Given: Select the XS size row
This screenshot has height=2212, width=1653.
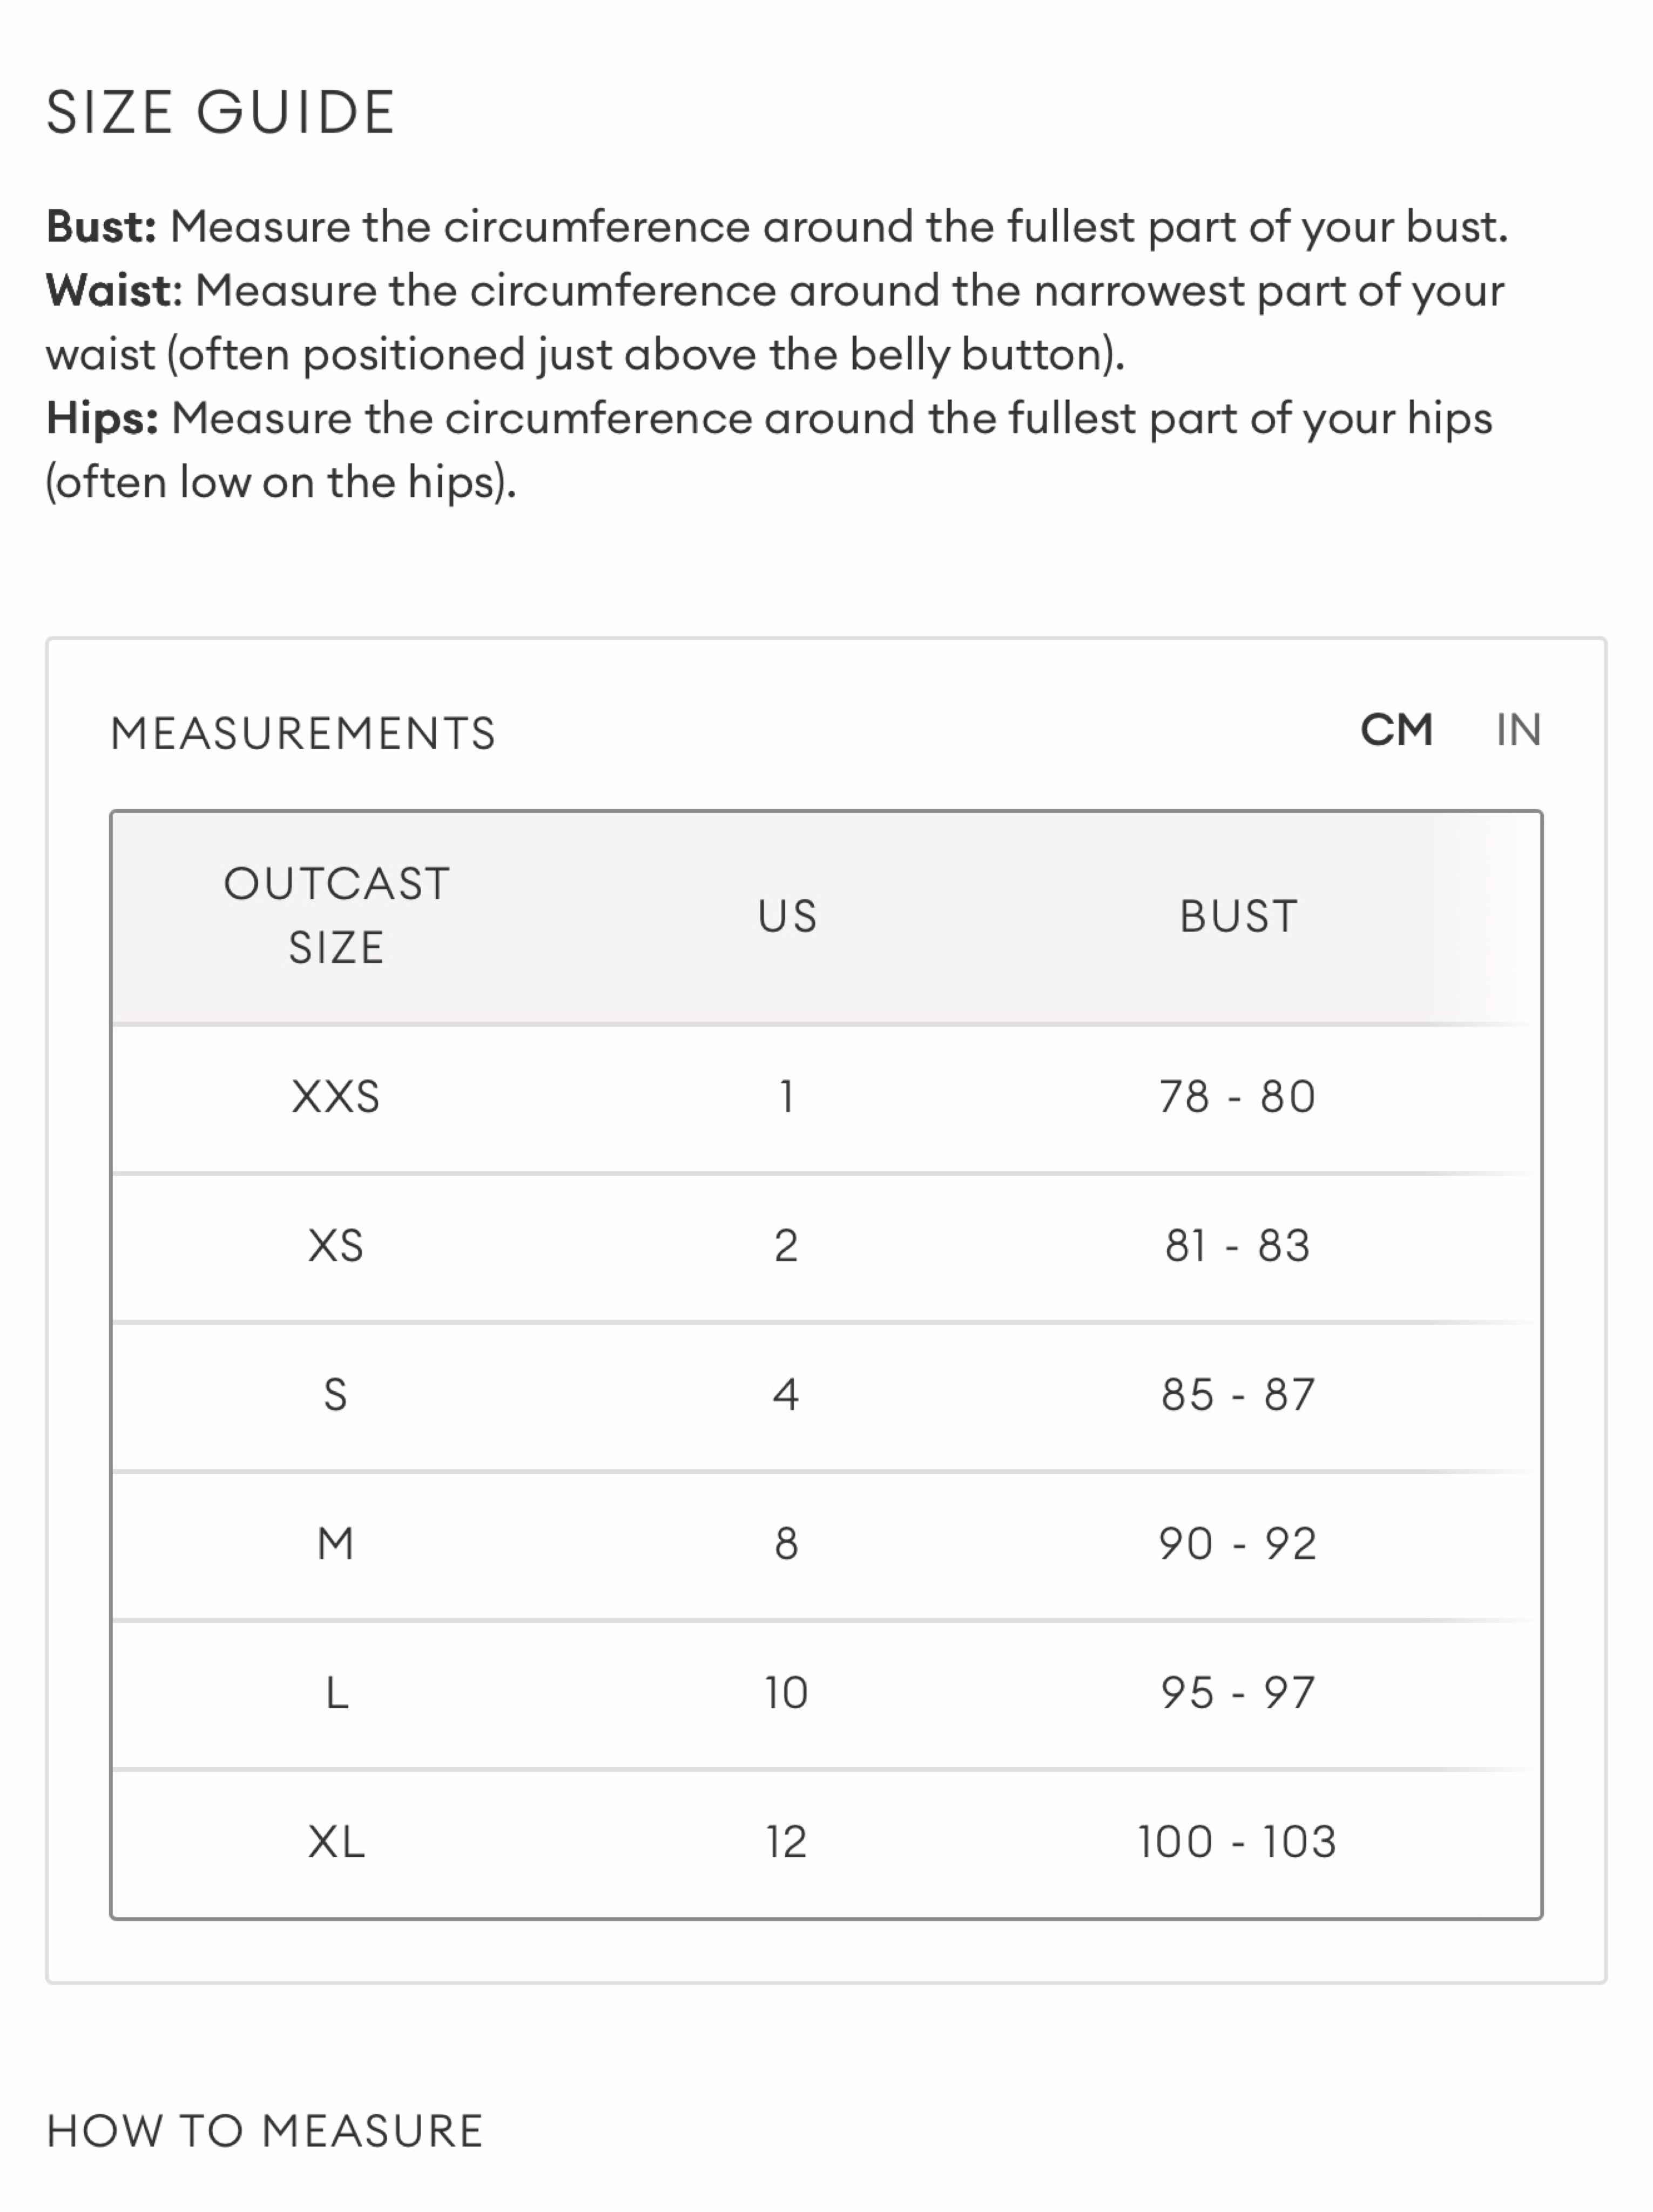Looking at the screenshot, I should [x=826, y=1246].
